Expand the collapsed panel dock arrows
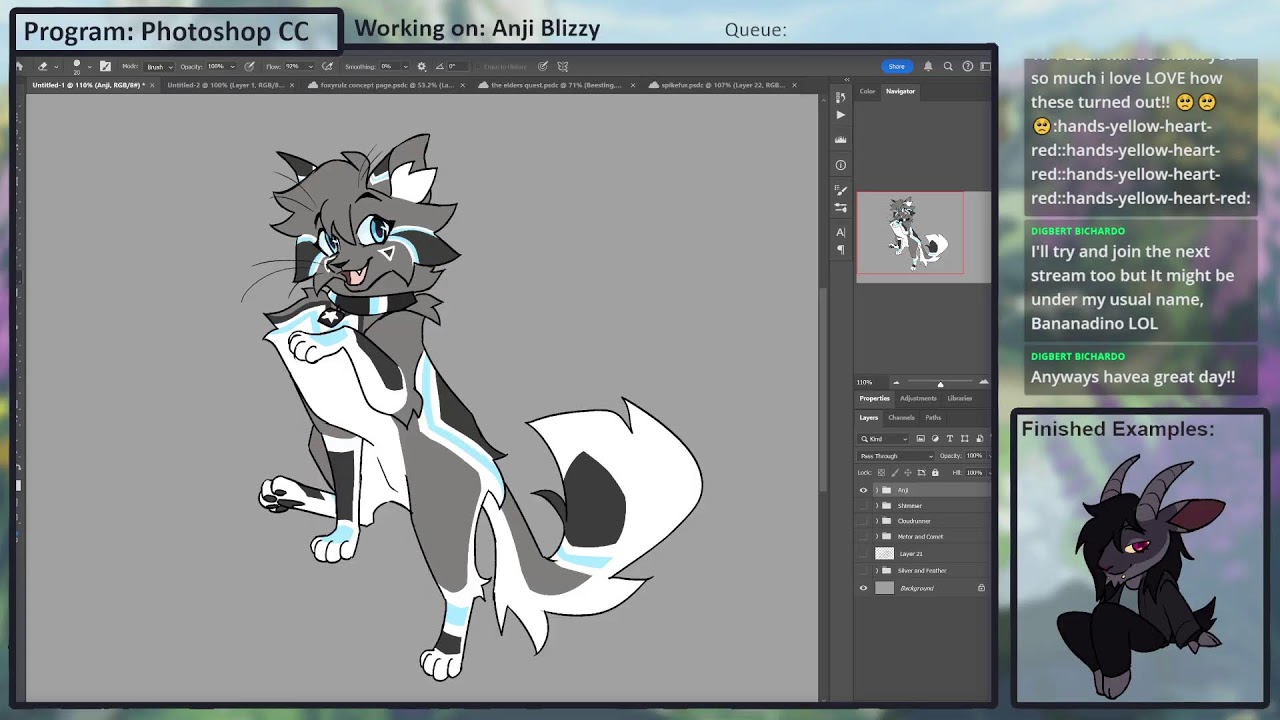This screenshot has width=1280, height=720. [x=846, y=79]
